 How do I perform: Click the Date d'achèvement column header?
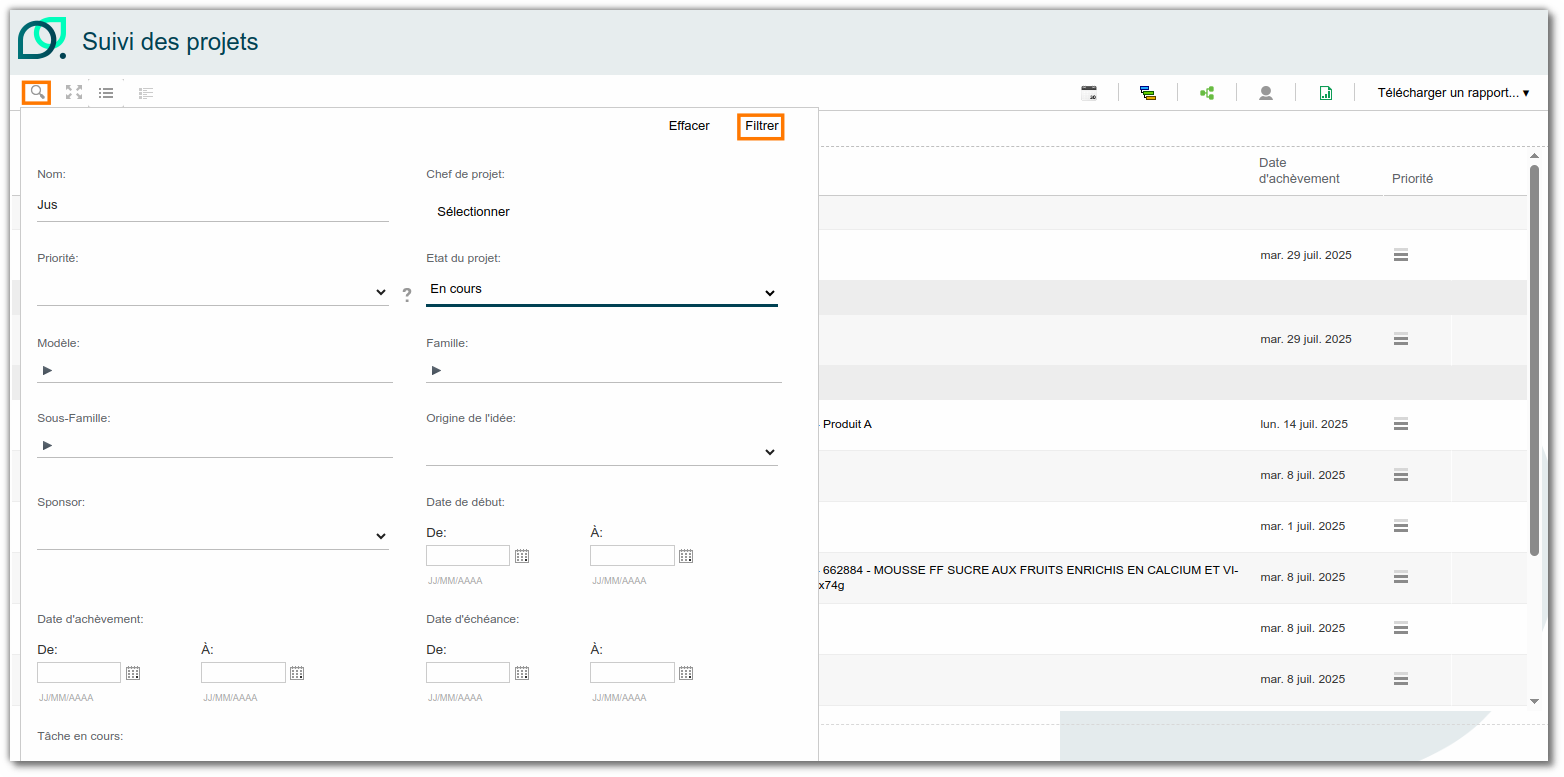click(1299, 171)
